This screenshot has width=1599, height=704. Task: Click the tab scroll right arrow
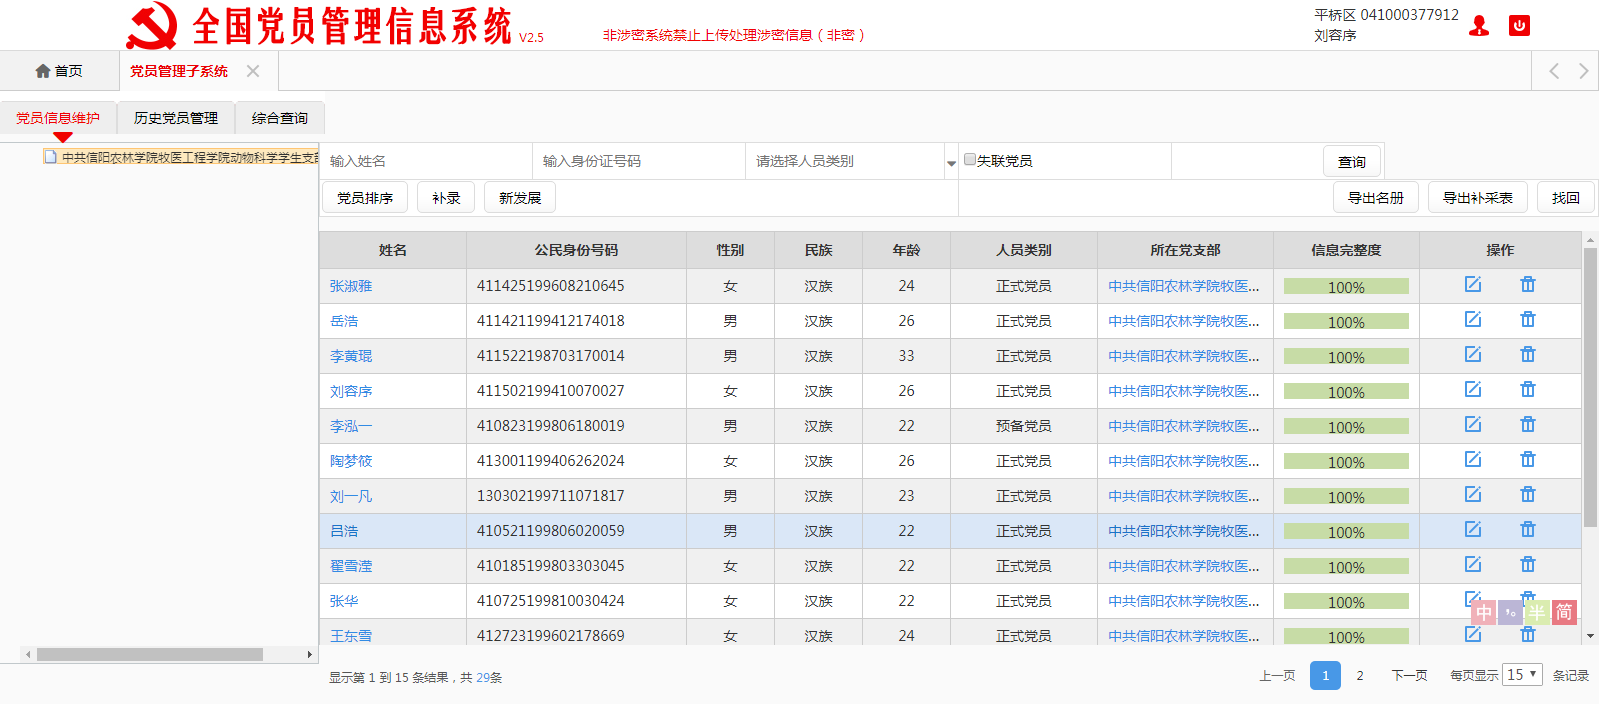(x=1583, y=71)
